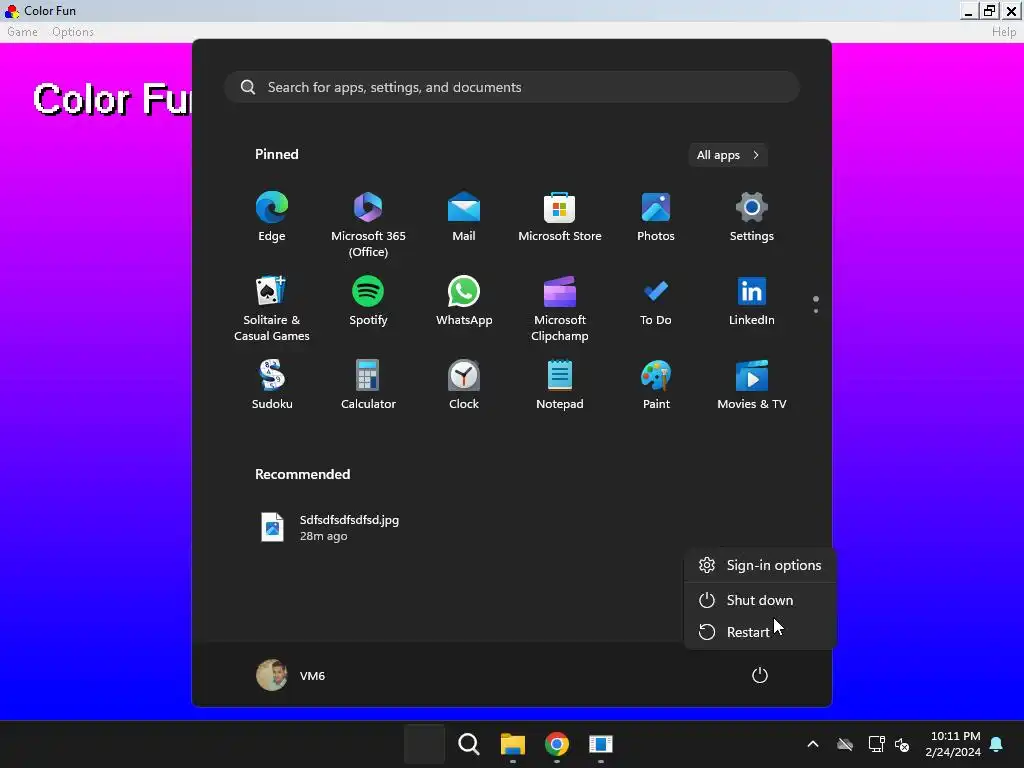Click the taskbar Search icon
The image size is (1024, 768).
[468, 744]
